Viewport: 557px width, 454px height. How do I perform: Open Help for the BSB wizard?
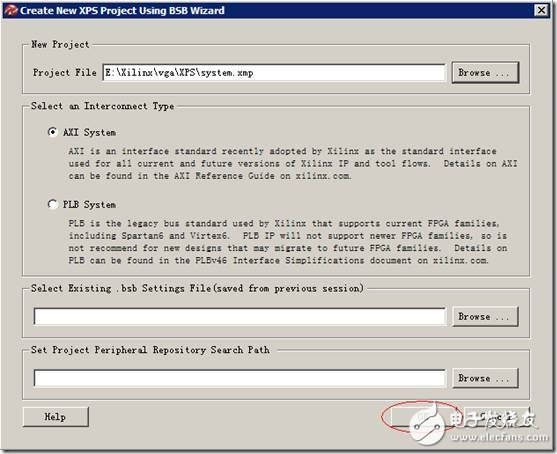pyautogui.click(x=55, y=416)
